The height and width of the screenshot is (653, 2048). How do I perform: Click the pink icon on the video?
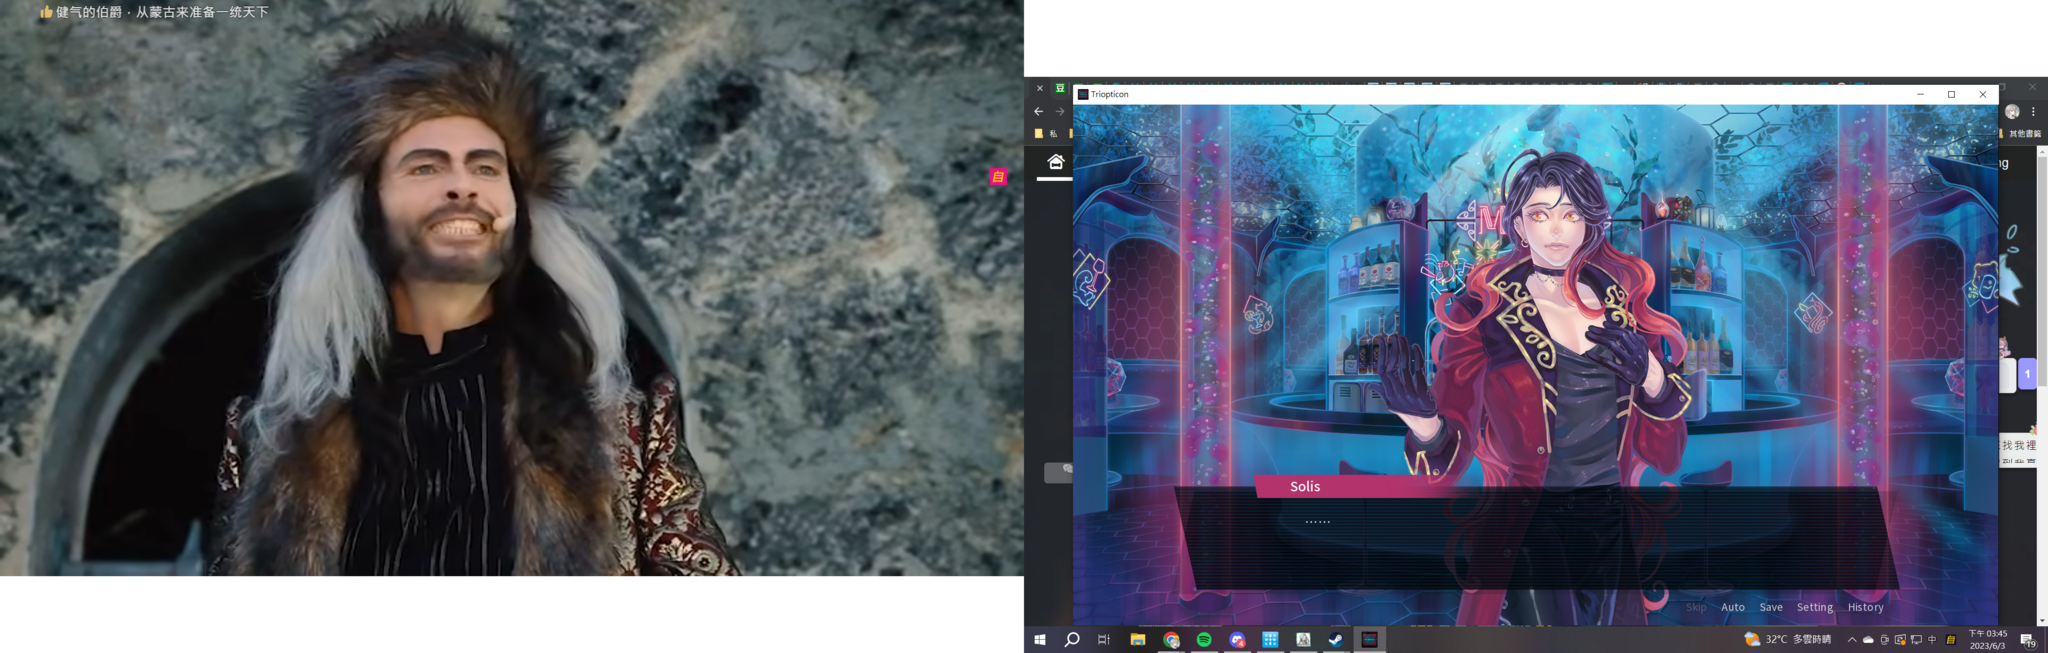point(998,177)
